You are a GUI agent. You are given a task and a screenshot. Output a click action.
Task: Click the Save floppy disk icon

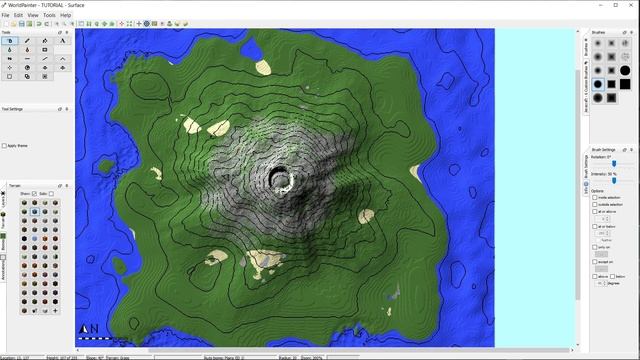22,24
